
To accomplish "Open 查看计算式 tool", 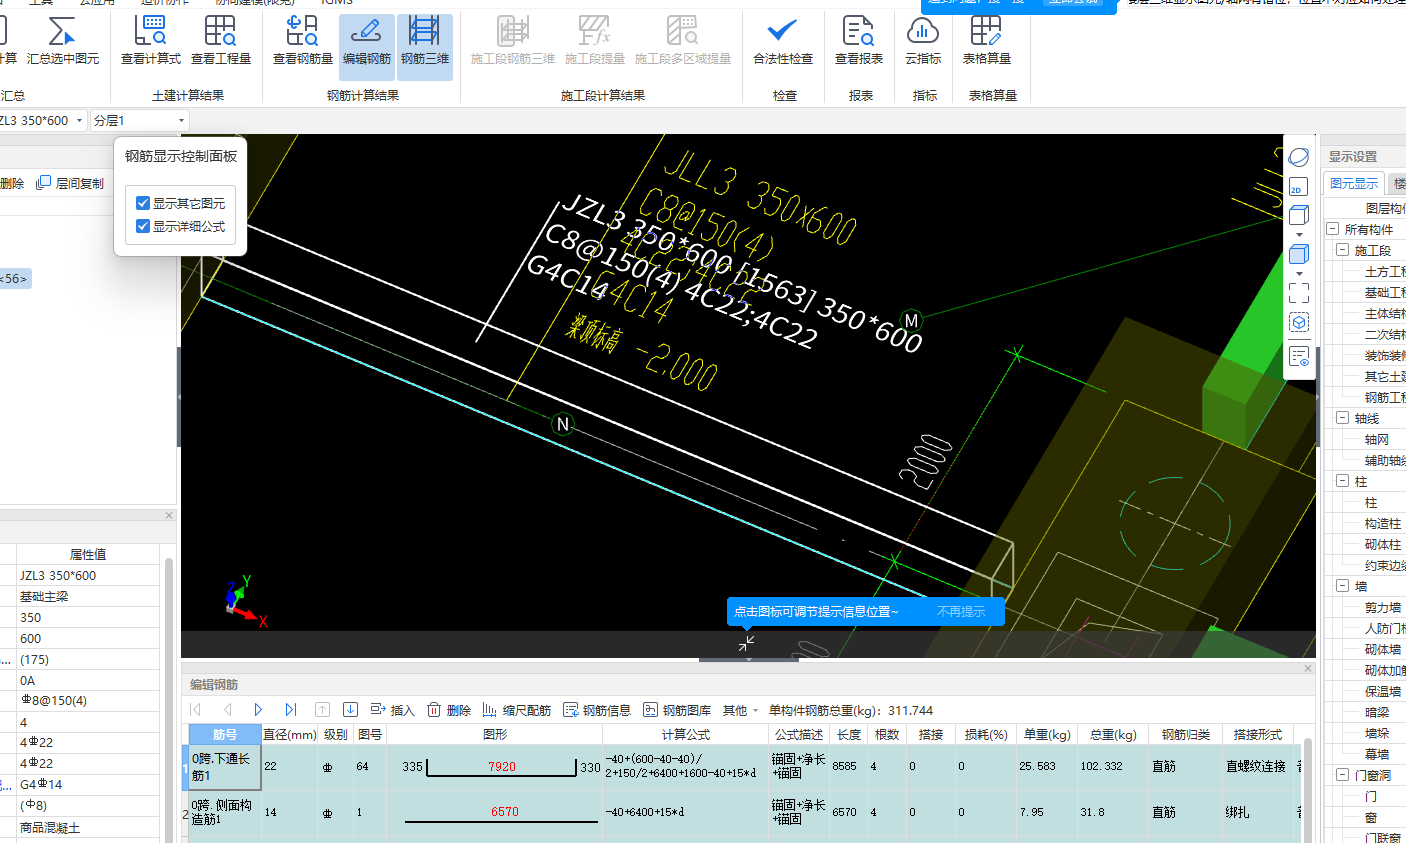I will [x=151, y=40].
